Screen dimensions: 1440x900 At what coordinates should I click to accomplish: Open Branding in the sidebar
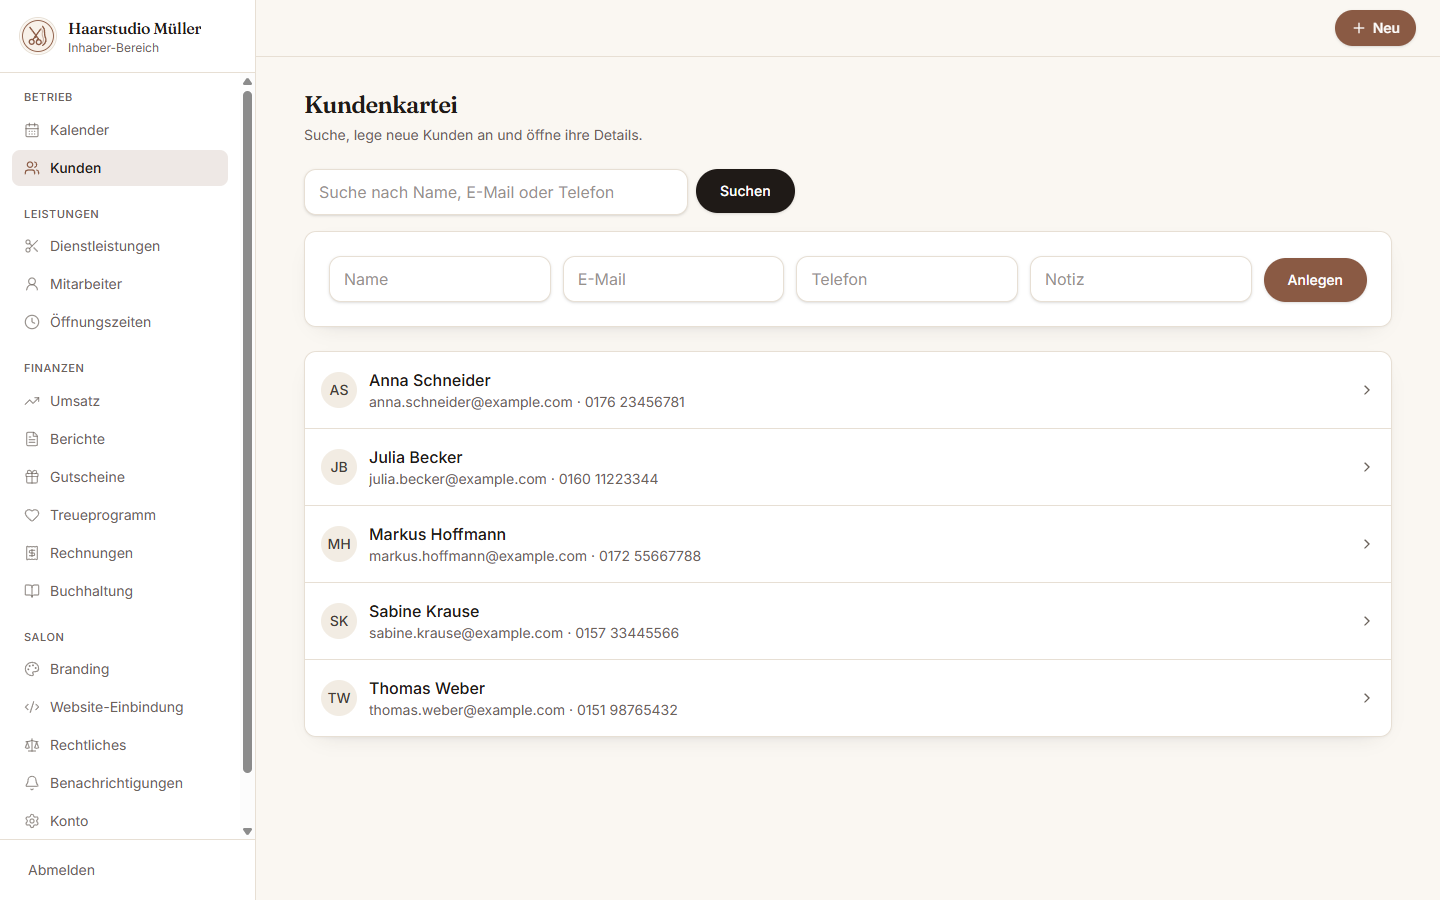(120, 669)
